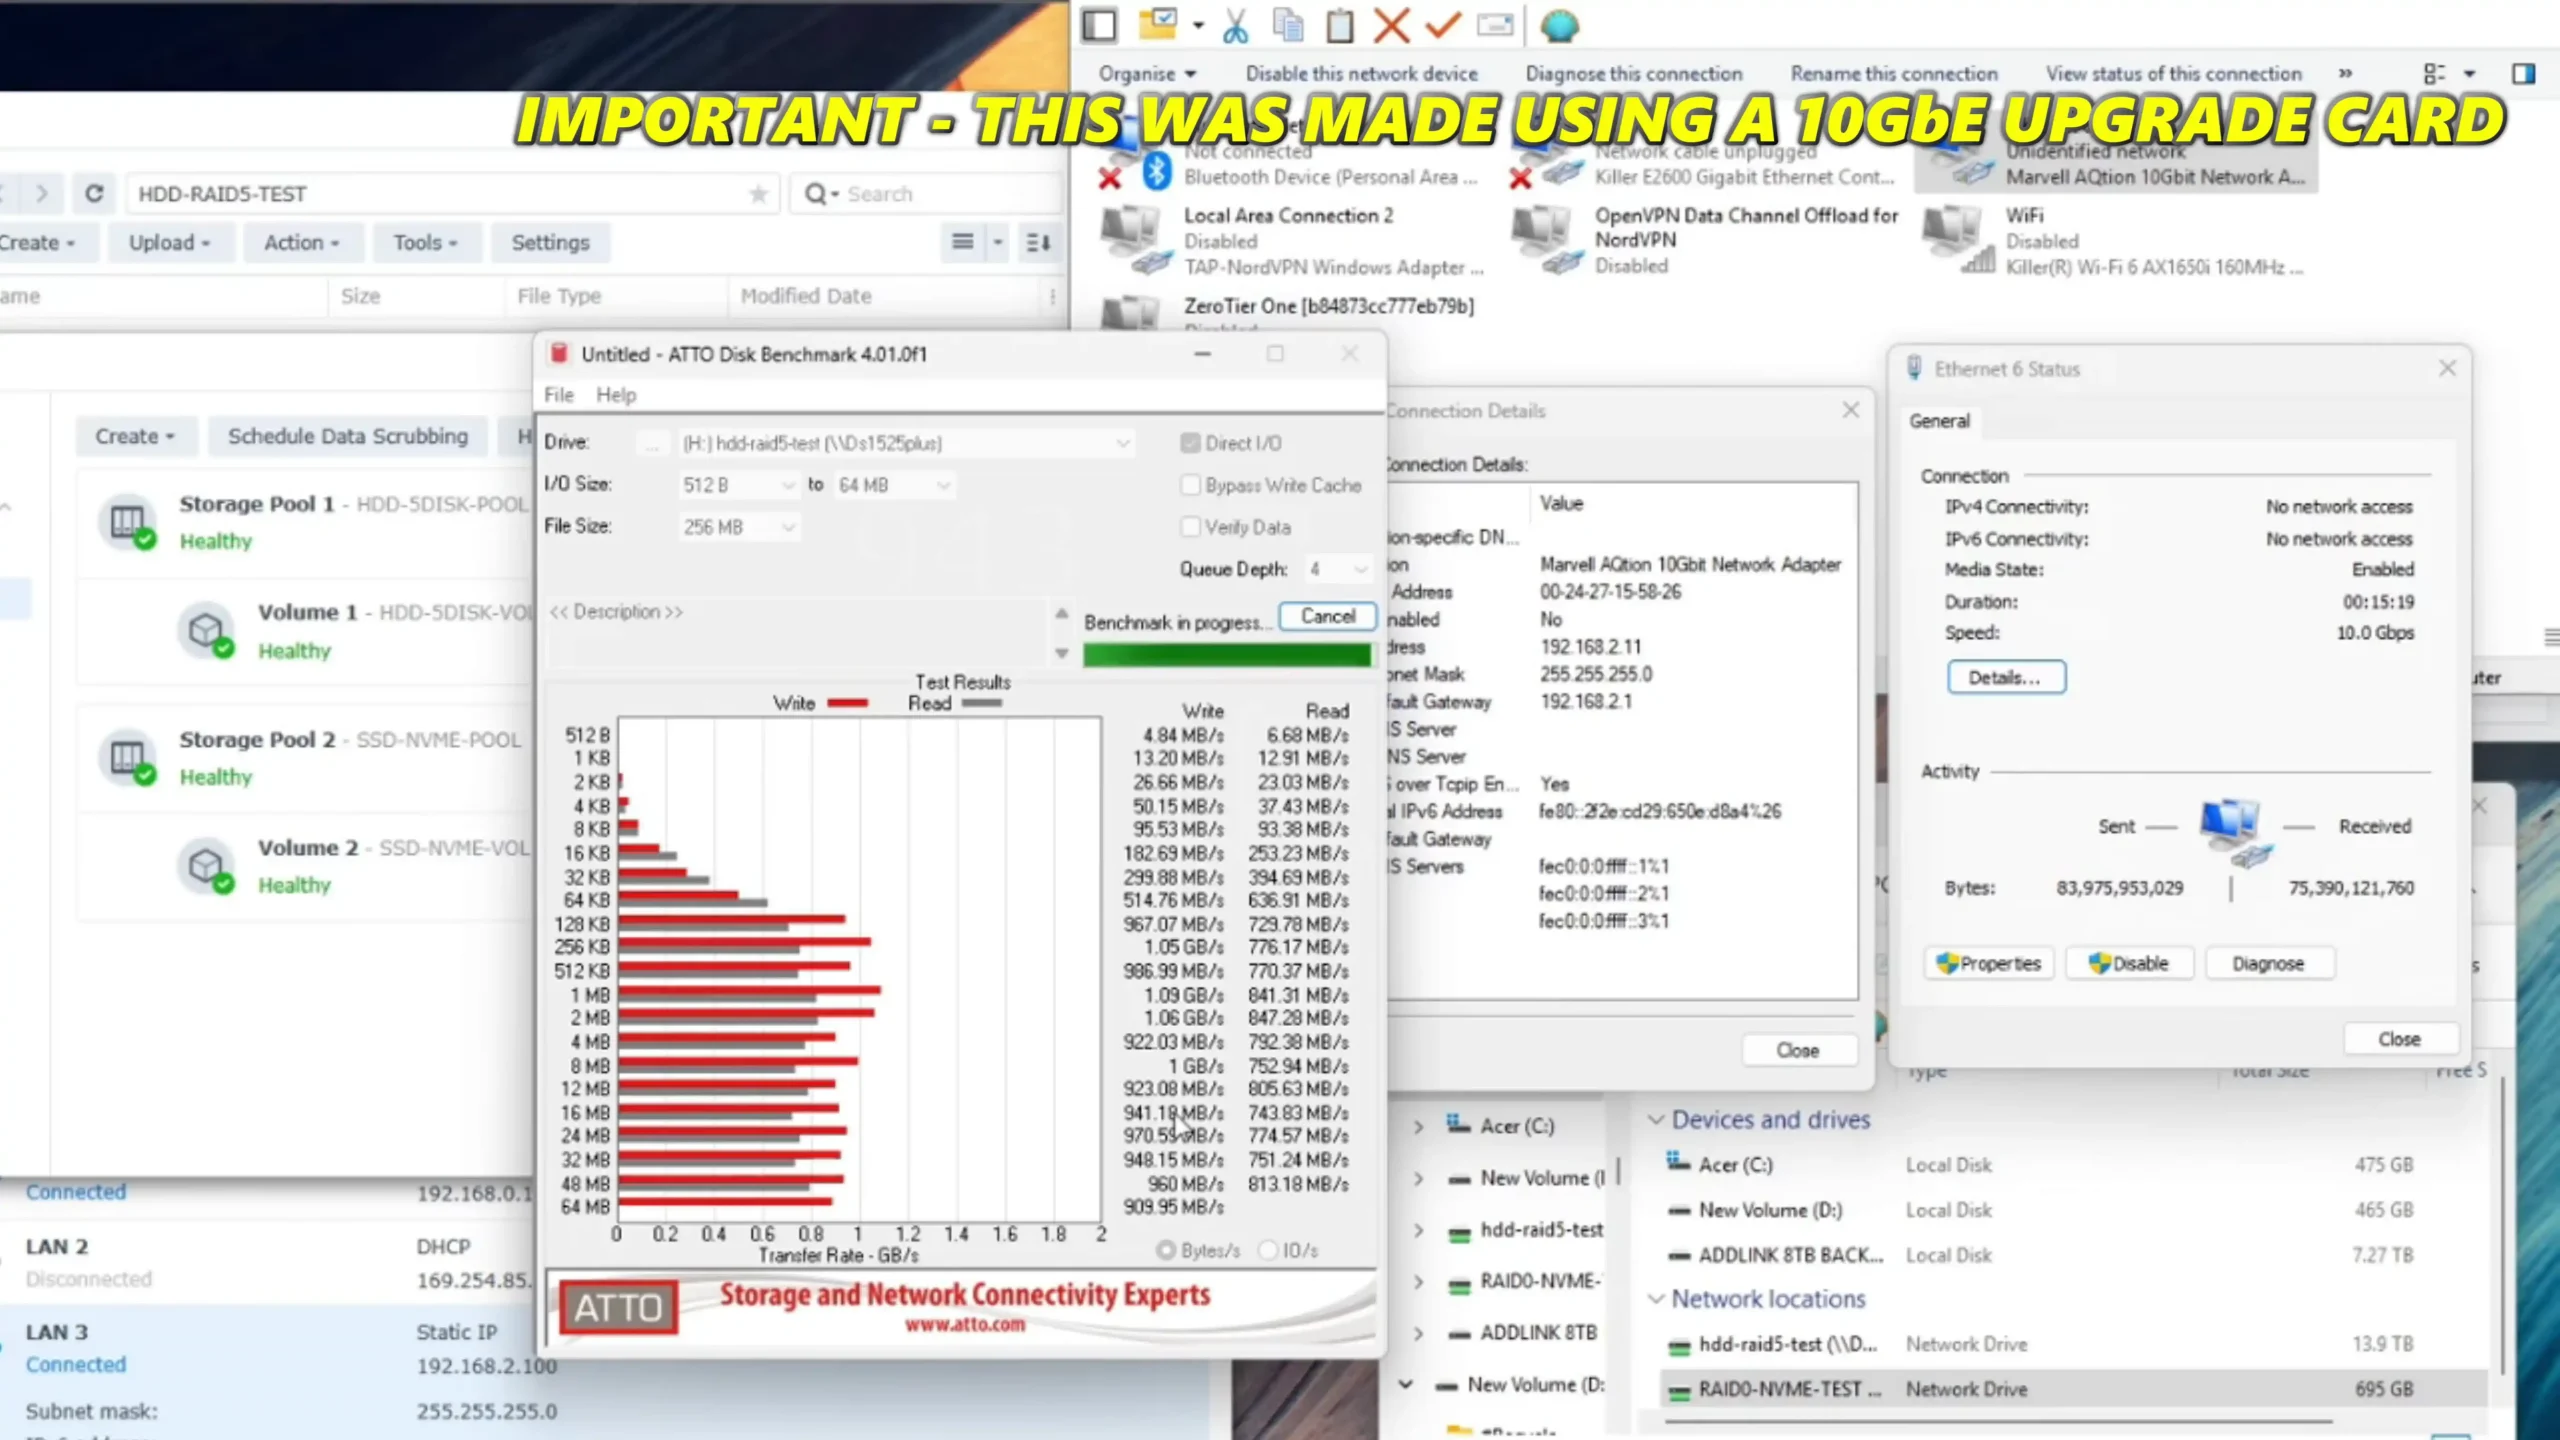Screen dimensions: 2560x1440
Task: Click the Properties button in Ethernet Status
Action: click(x=1988, y=963)
